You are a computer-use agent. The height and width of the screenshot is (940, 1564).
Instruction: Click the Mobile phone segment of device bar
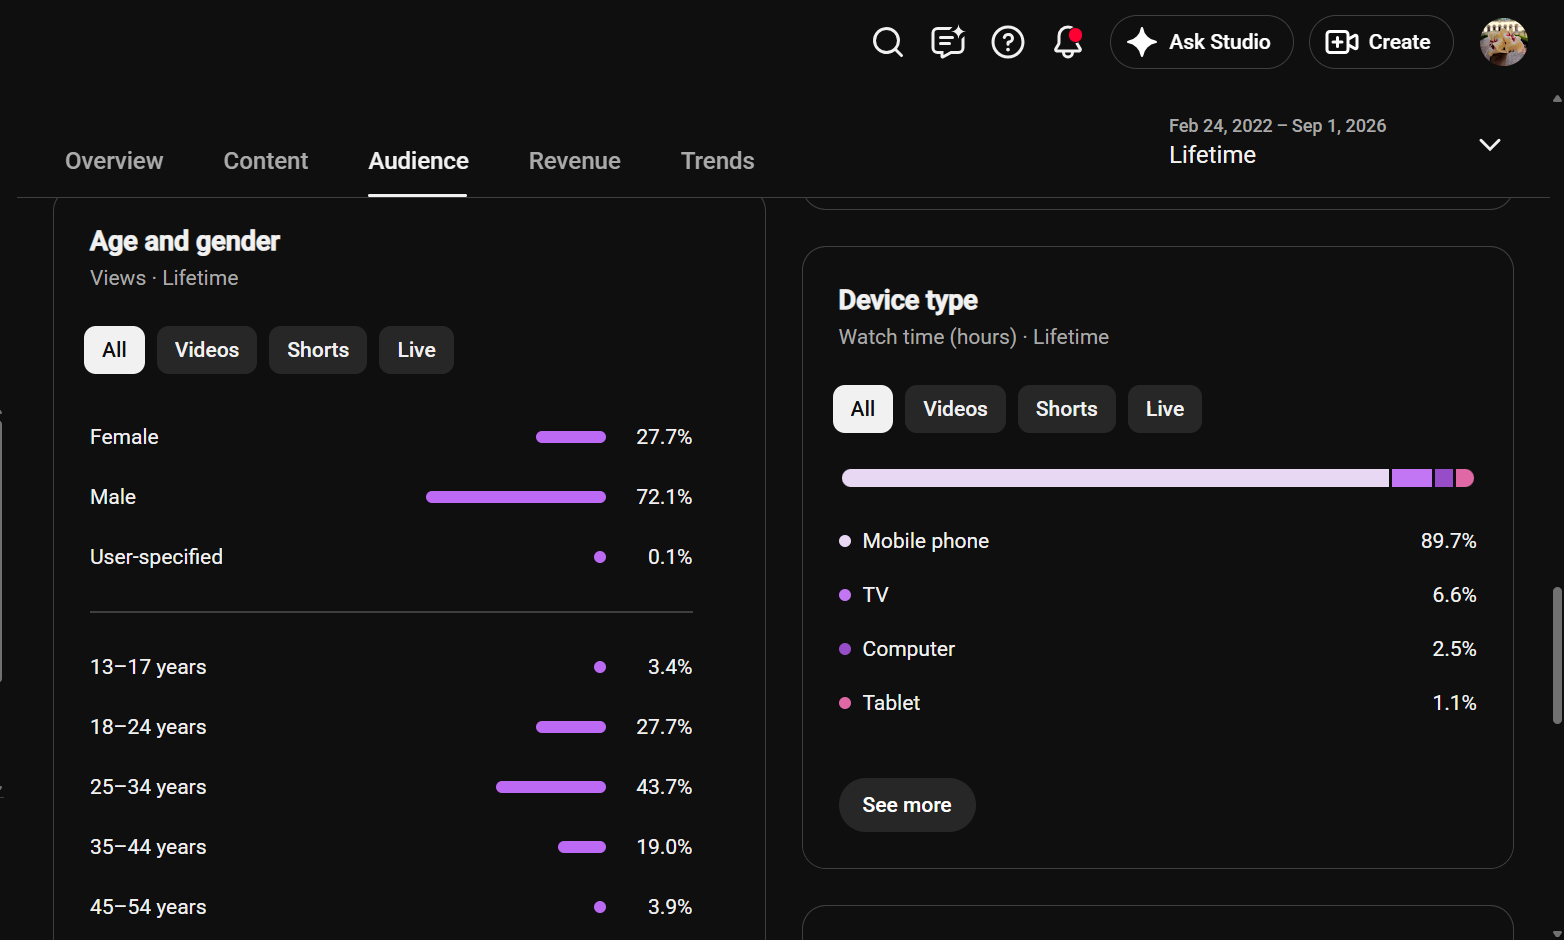tap(1115, 478)
